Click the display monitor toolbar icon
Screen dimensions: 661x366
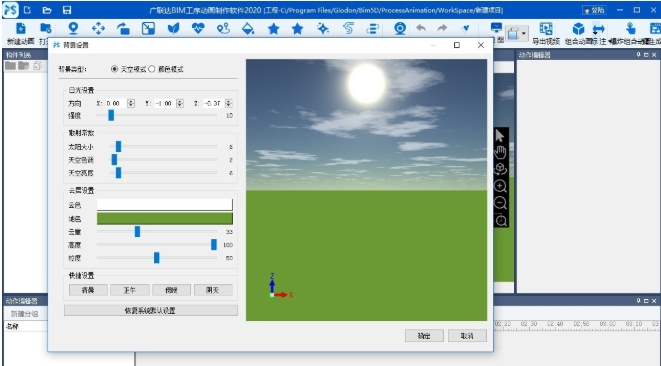coord(497,28)
